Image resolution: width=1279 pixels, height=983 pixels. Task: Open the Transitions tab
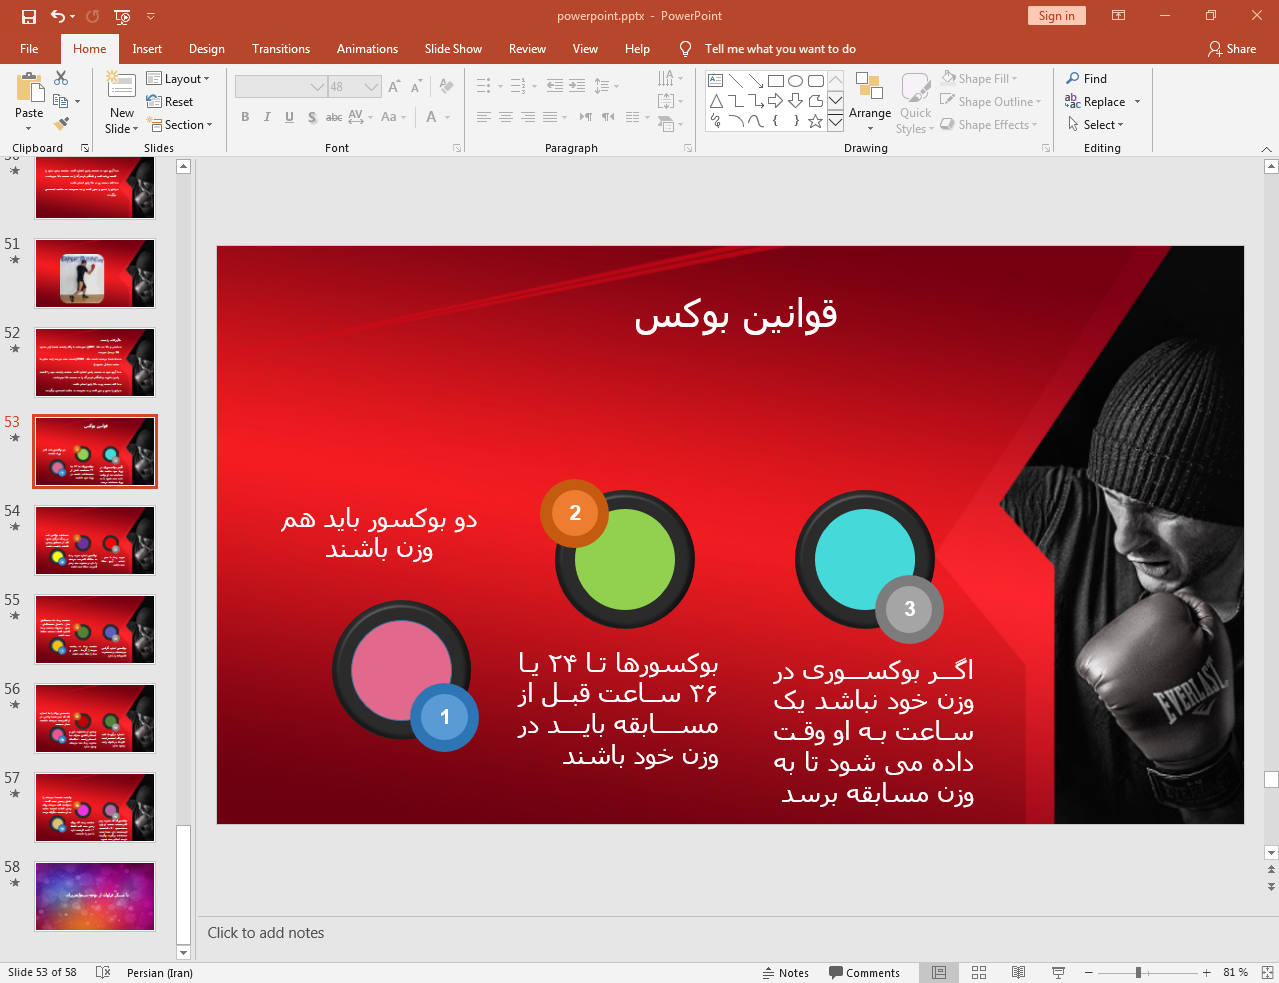[281, 49]
